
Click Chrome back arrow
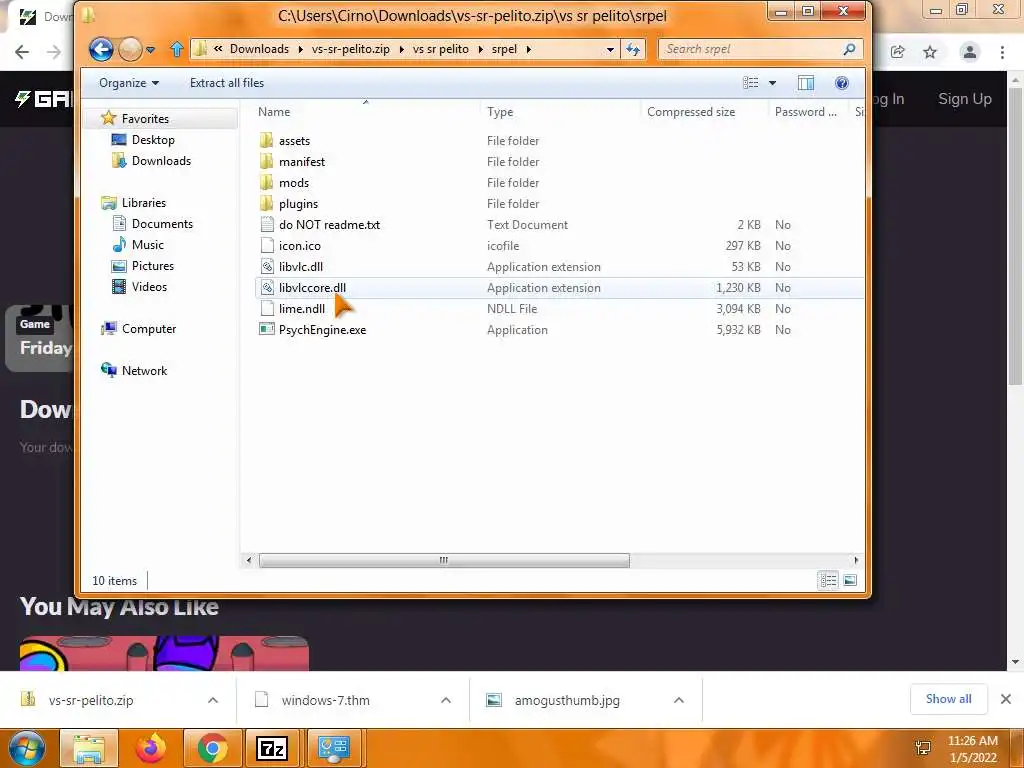click(x=22, y=52)
